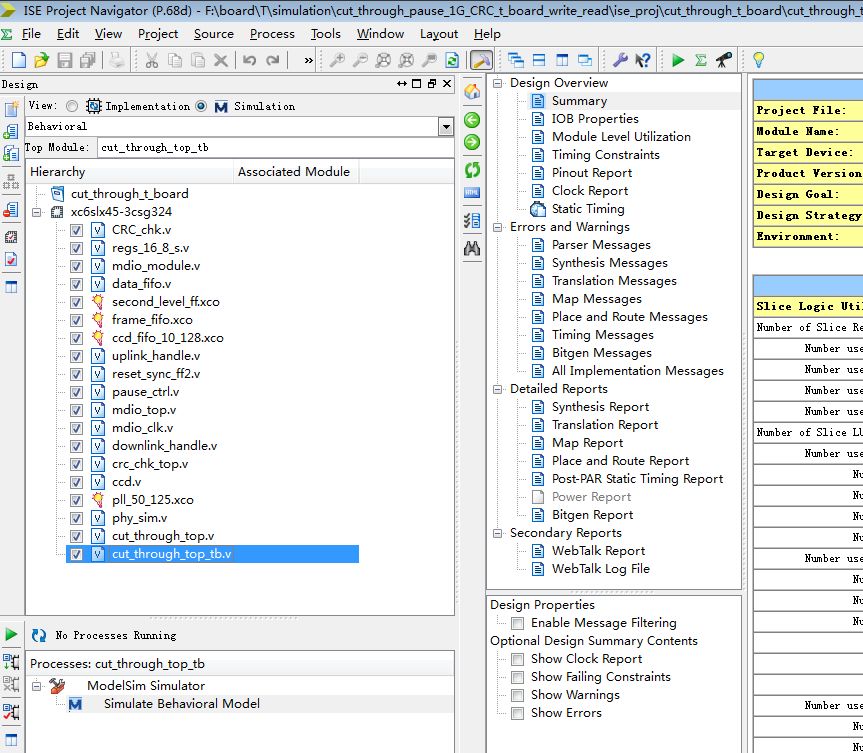Screen dimensions: 863x753
Task: Toggle the hammer Design Summary toolbar icon
Action: (x=481, y=60)
